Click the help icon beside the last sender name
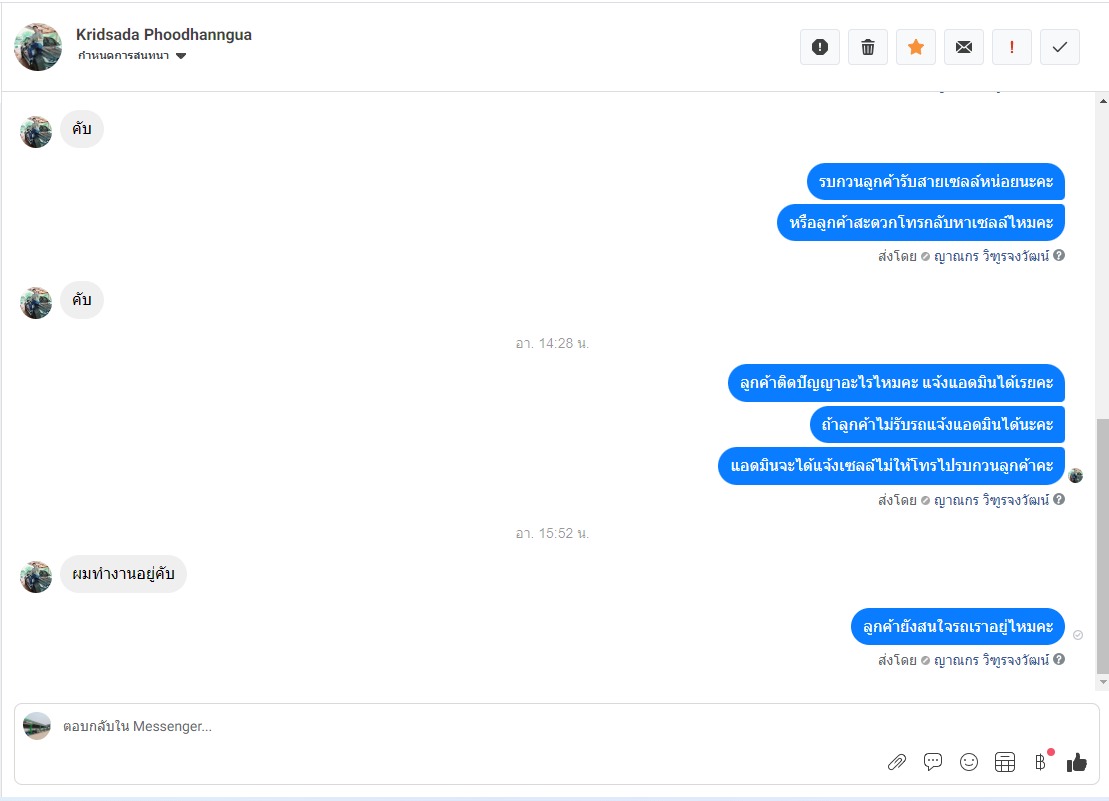 click(x=1059, y=659)
